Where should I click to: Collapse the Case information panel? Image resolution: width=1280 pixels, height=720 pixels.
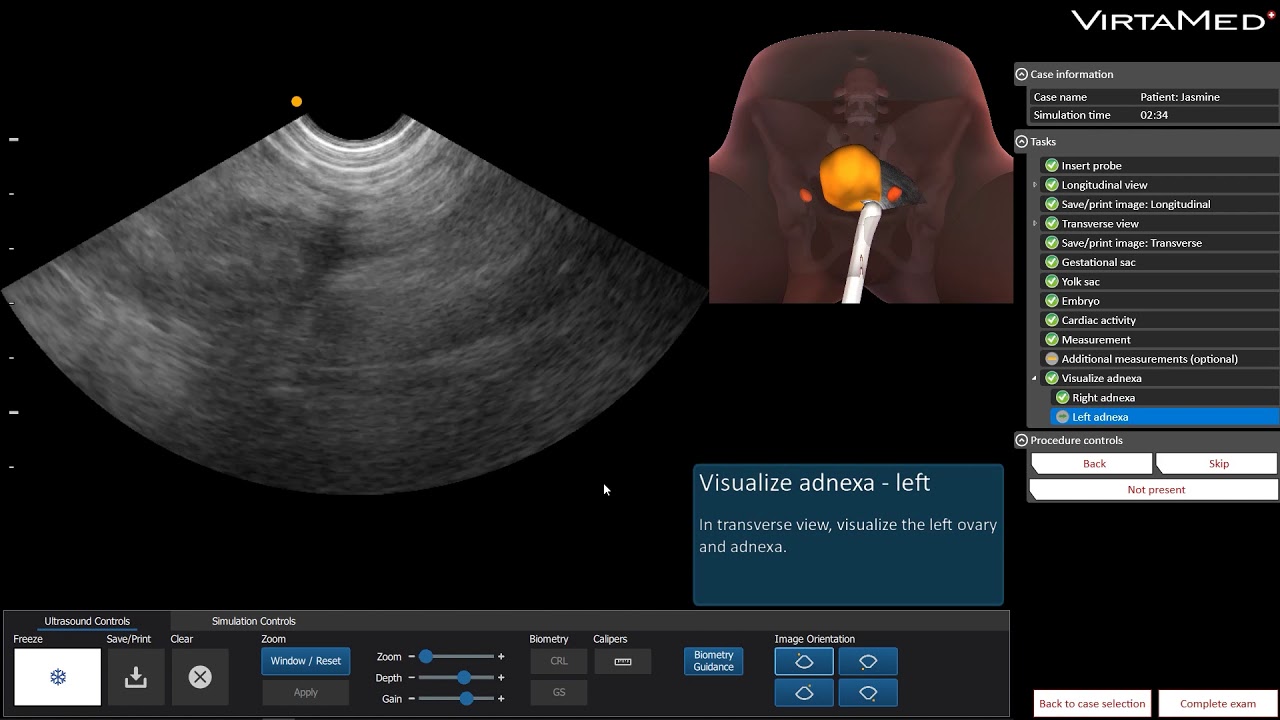pyautogui.click(x=1021, y=74)
